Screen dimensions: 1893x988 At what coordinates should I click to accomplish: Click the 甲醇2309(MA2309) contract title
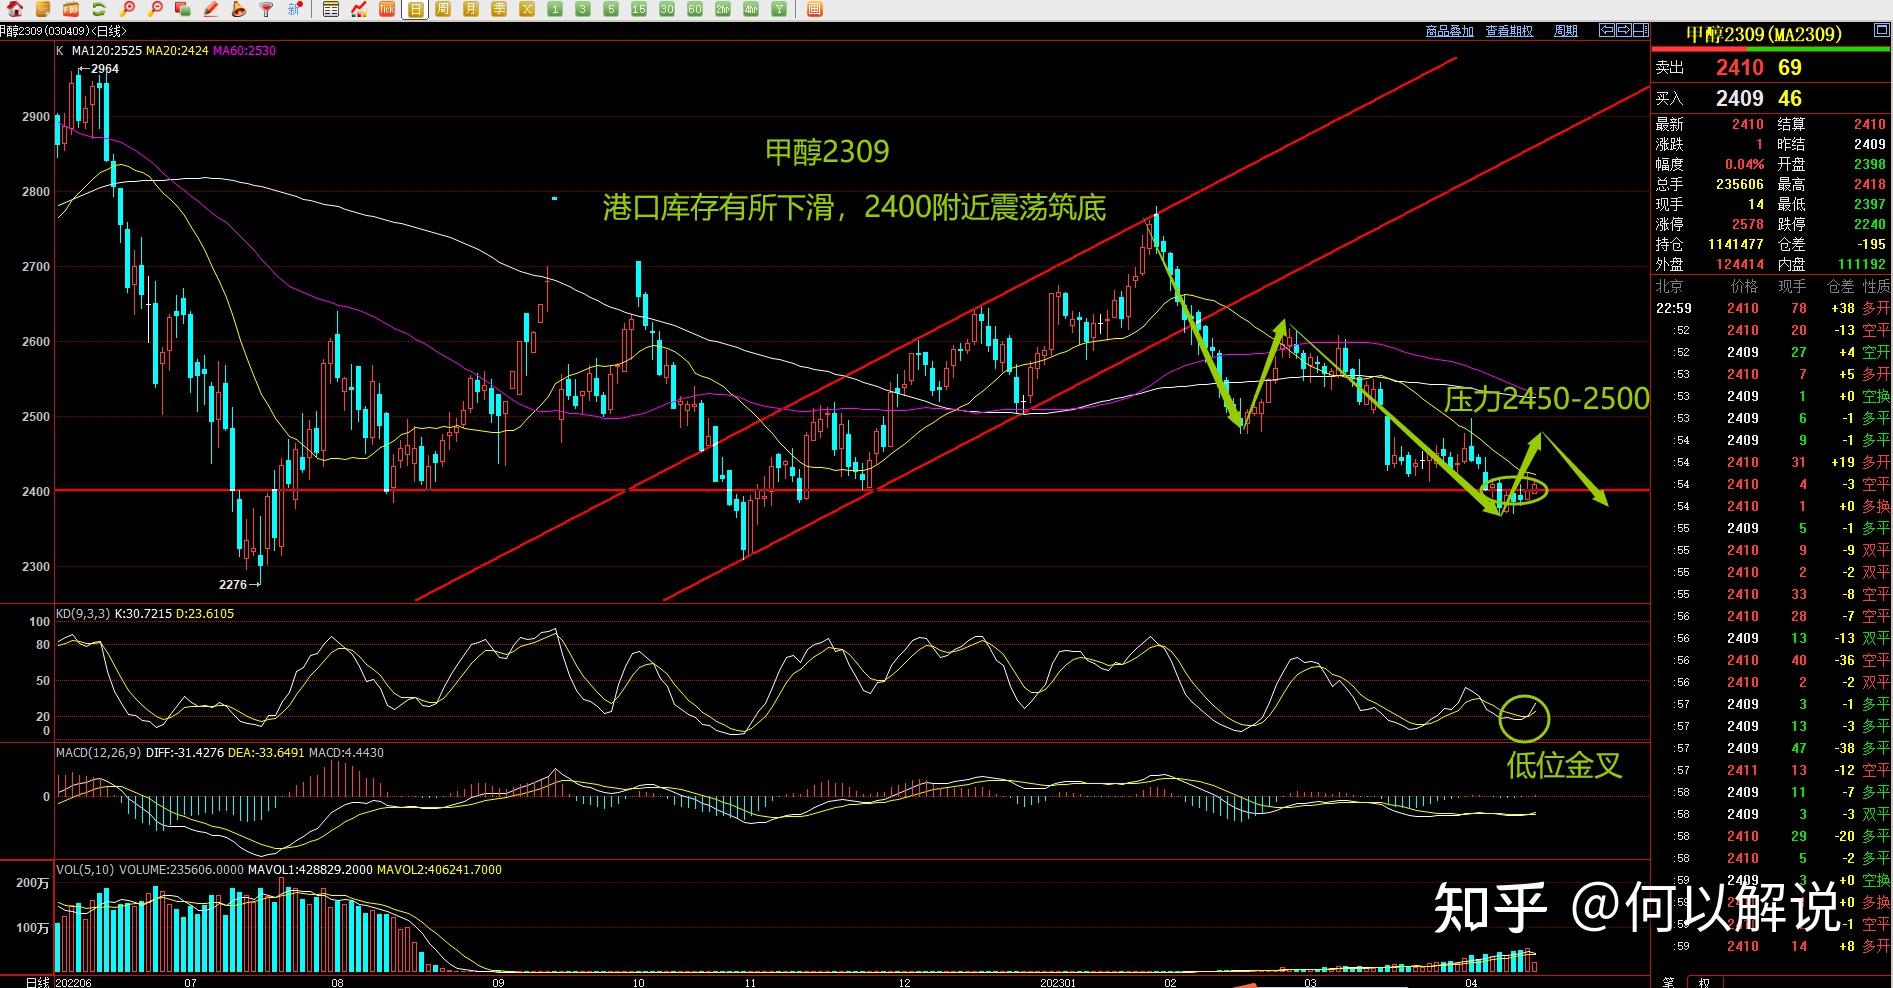click(1763, 34)
